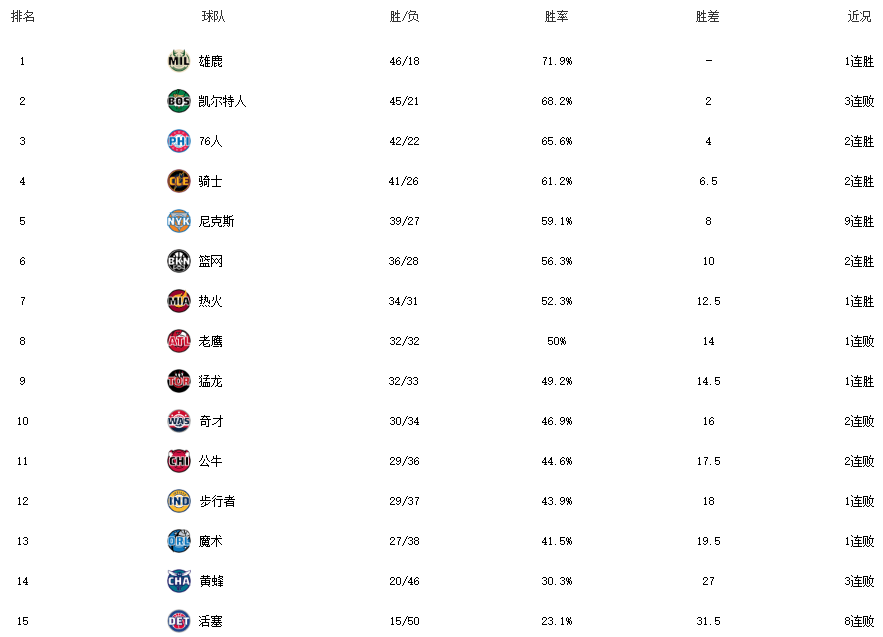
Task: Click the Toronto TOR team logo
Action: point(178,381)
